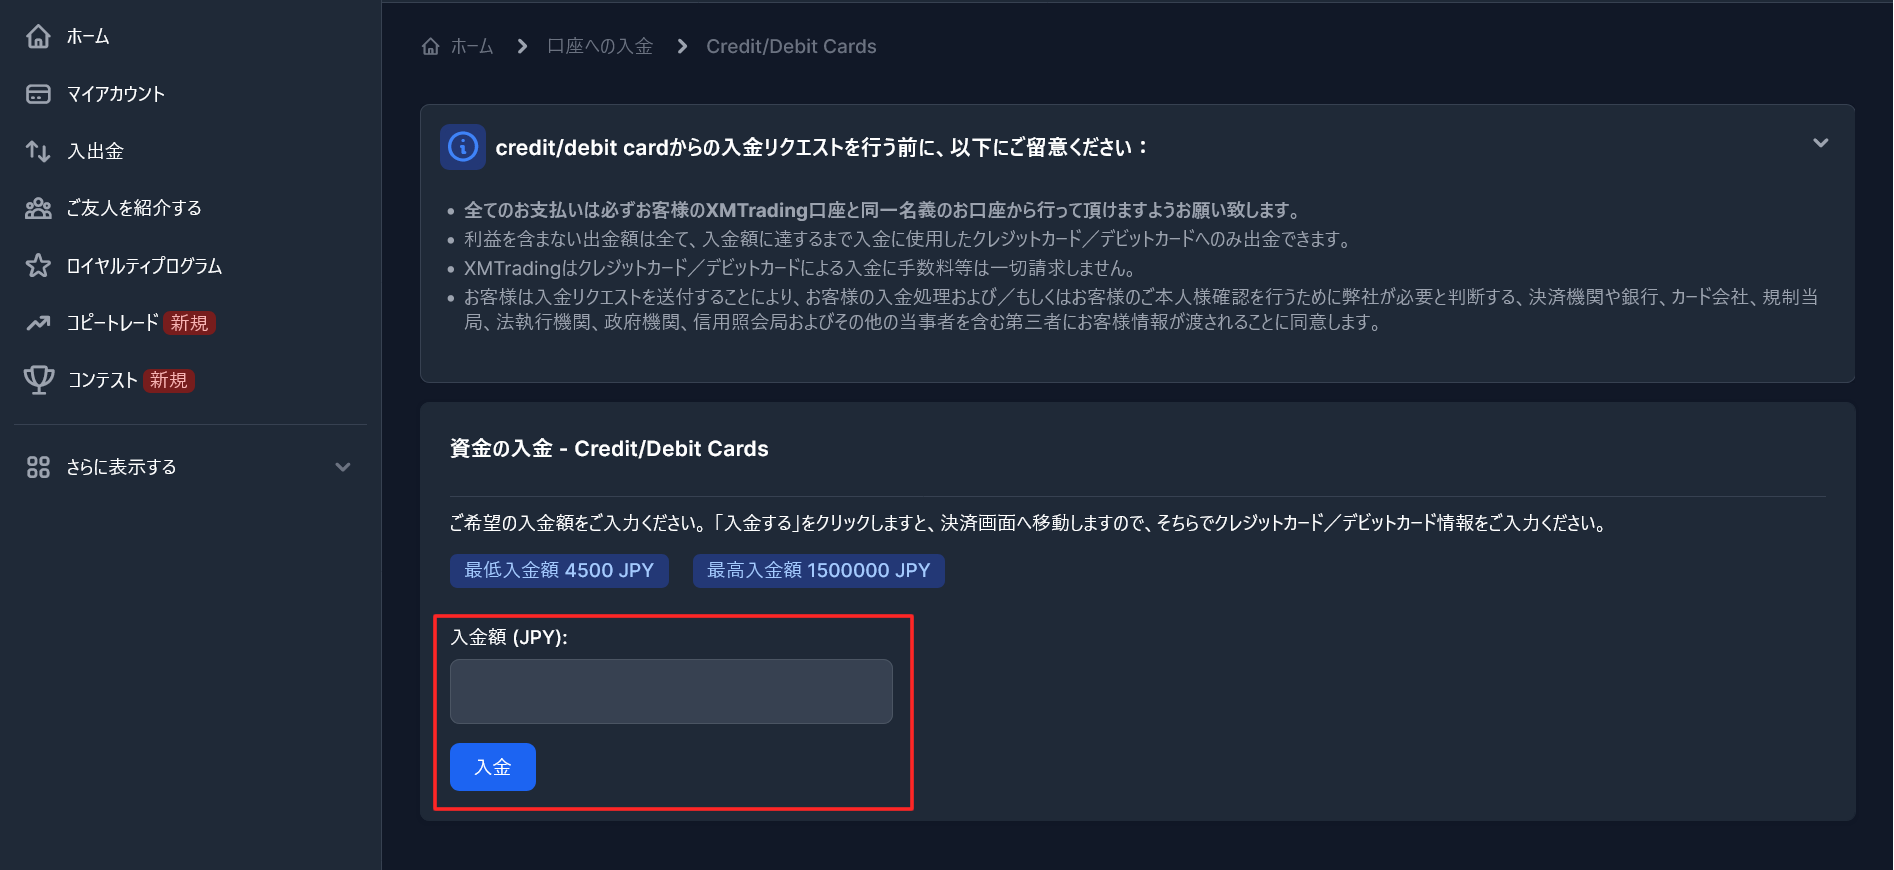The height and width of the screenshot is (870, 1894).
Task: Click the ご友人を紹介する people icon
Action: tap(38, 208)
